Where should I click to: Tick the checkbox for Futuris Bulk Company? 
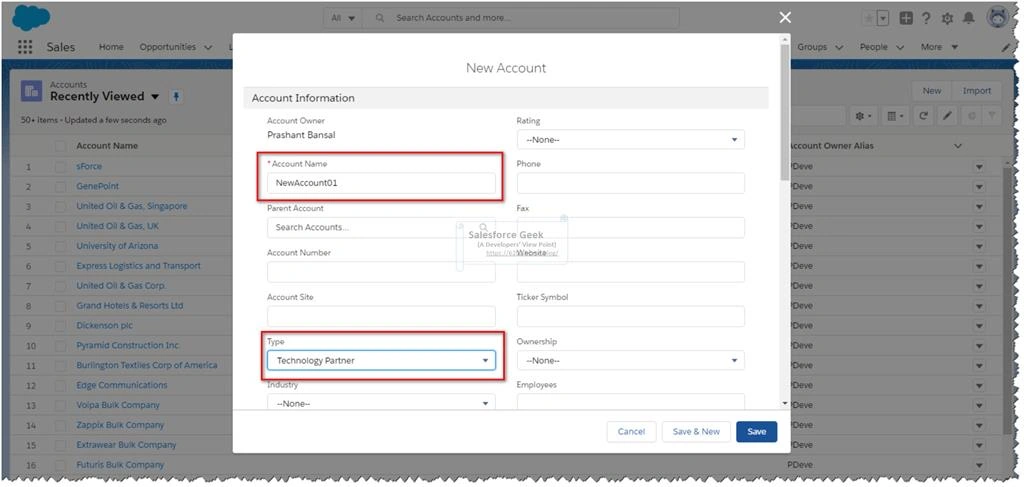[x=61, y=465]
